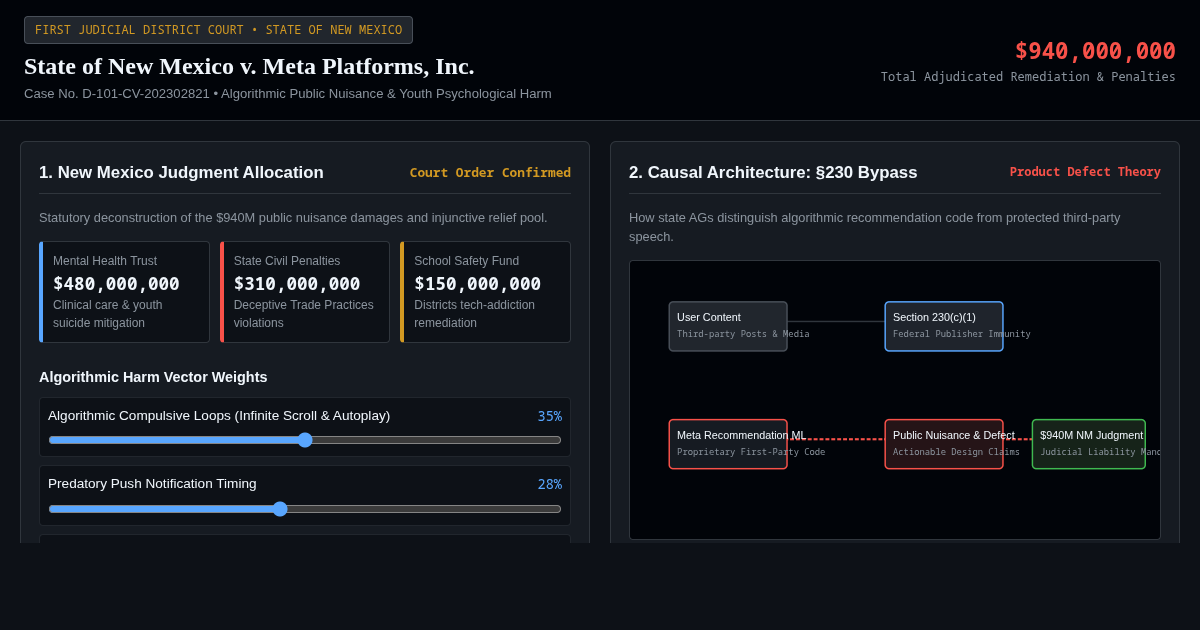
Task: Click the Causal Architecture: §230 Bypass heading
Action: pos(773,172)
